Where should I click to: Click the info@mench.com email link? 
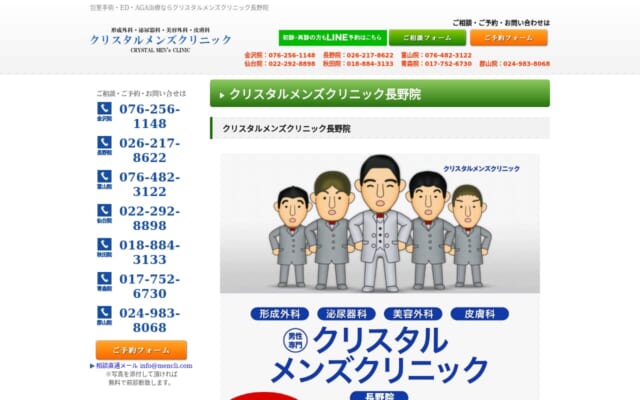(x=166, y=366)
